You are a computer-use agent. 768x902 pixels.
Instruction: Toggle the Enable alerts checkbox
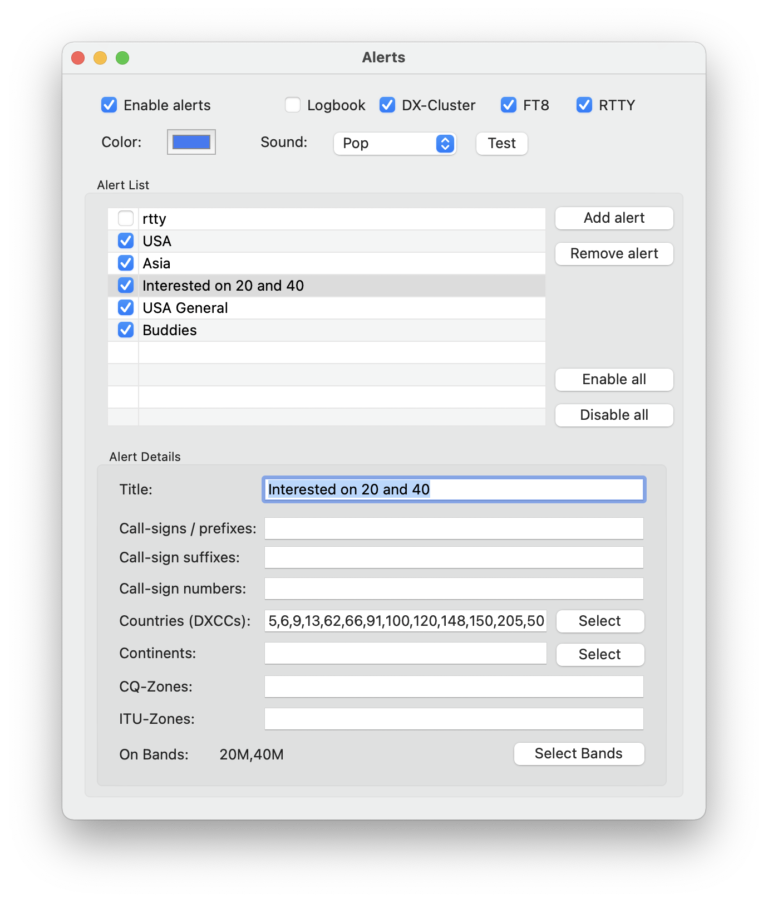[x=109, y=105]
